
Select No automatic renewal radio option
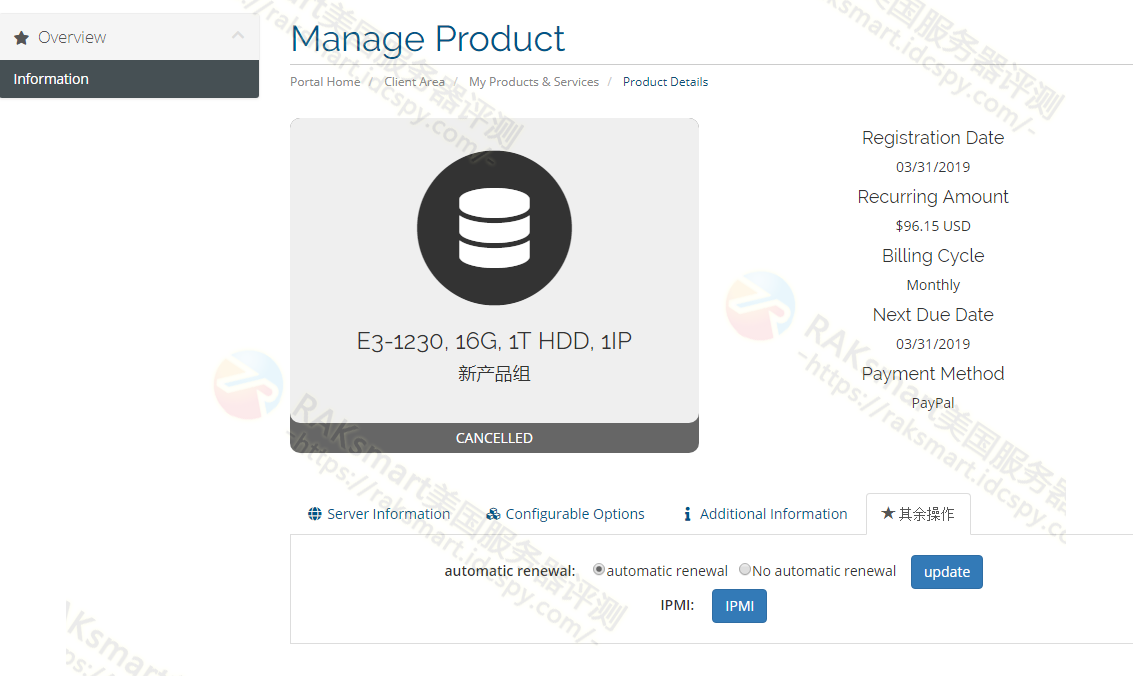[x=744, y=569]
